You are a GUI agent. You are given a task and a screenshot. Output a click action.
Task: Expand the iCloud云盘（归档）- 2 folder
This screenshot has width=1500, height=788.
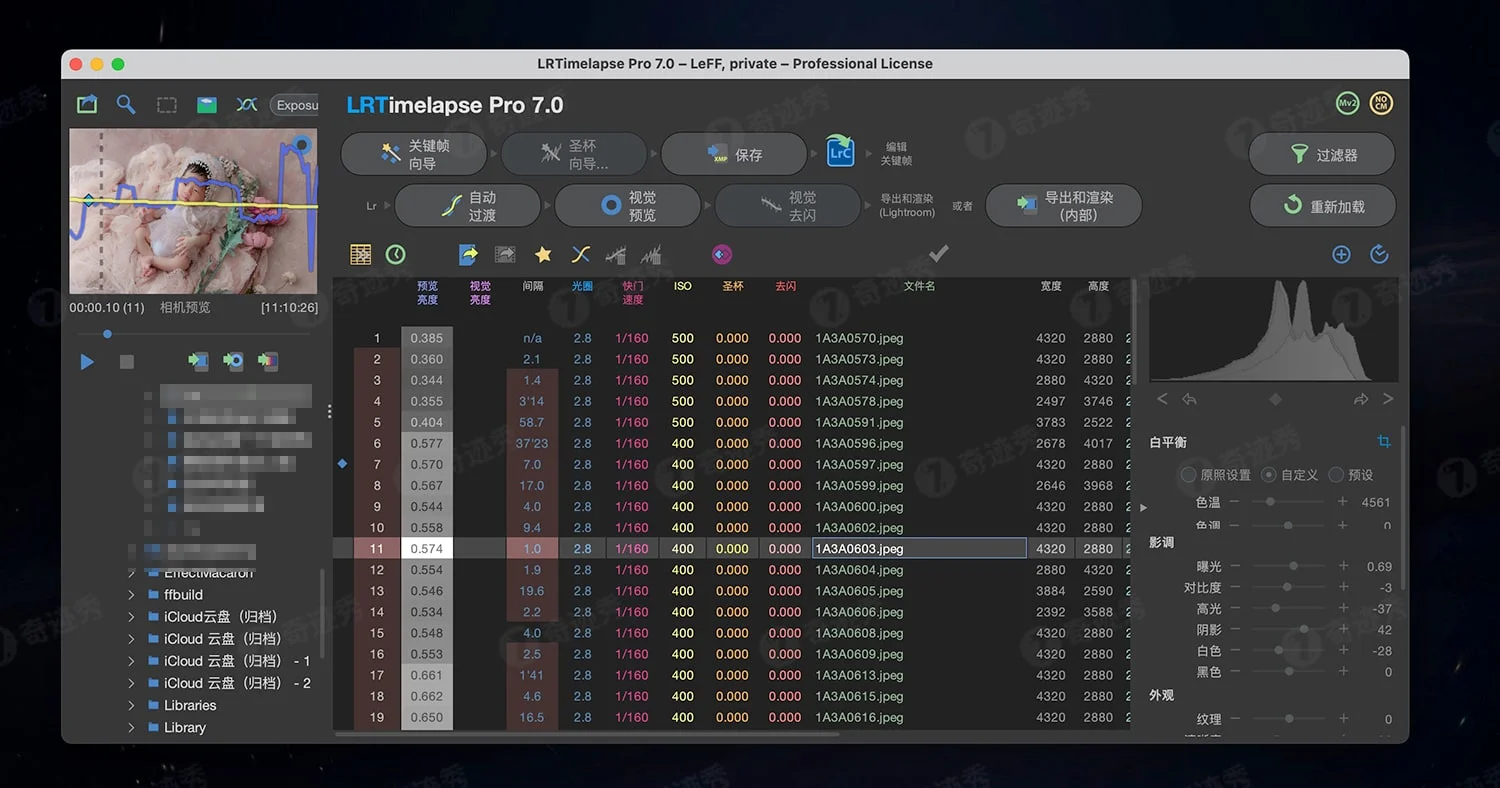coord(131,683)
